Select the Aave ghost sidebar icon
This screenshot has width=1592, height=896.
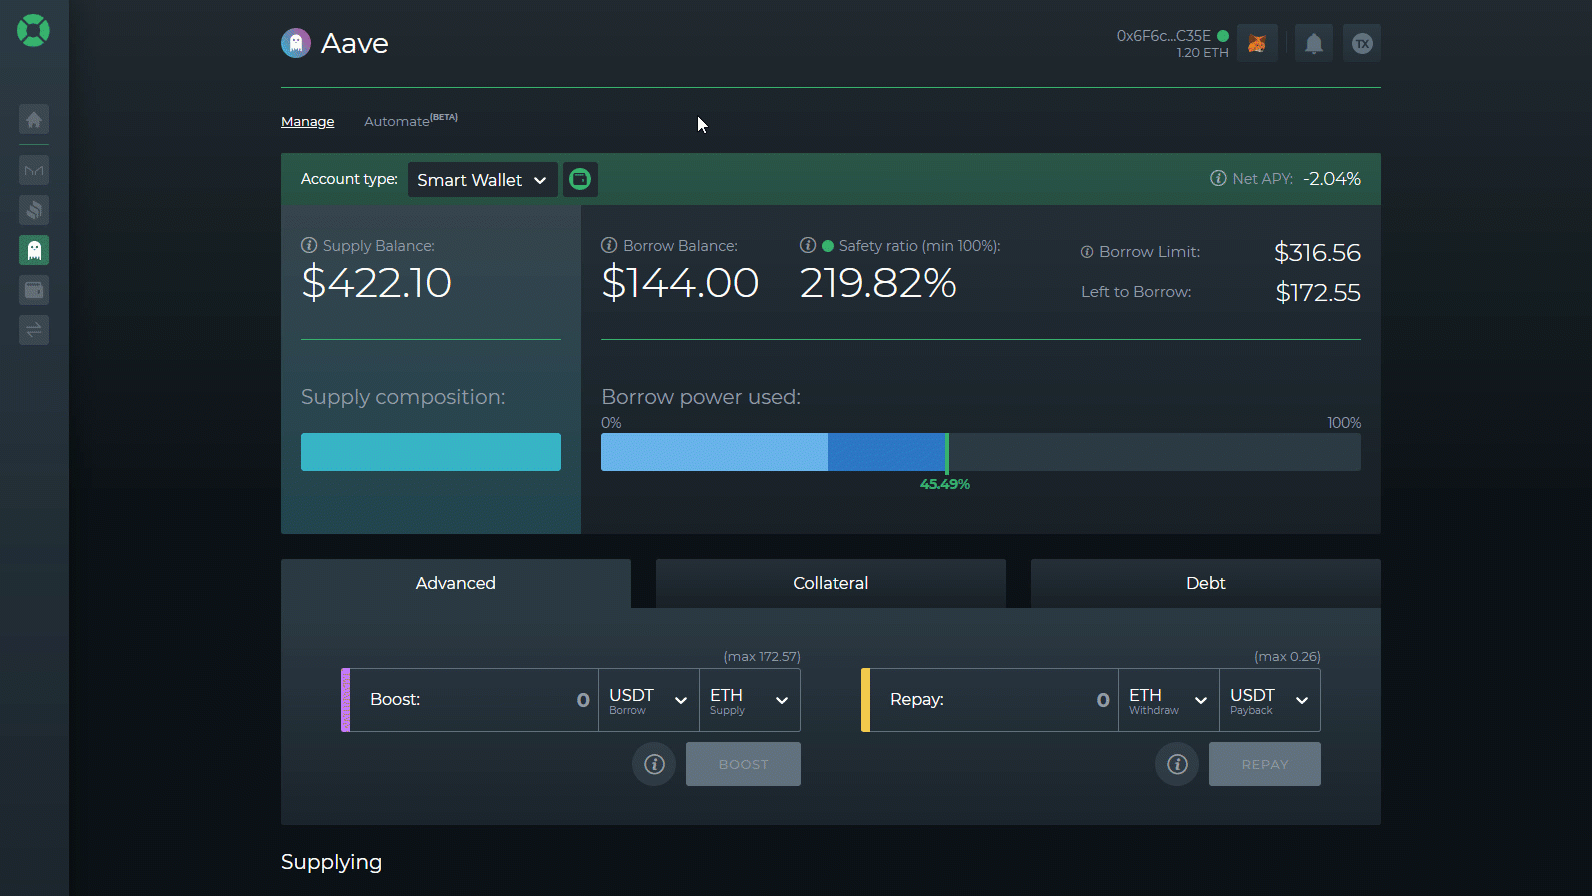[34, 250]
